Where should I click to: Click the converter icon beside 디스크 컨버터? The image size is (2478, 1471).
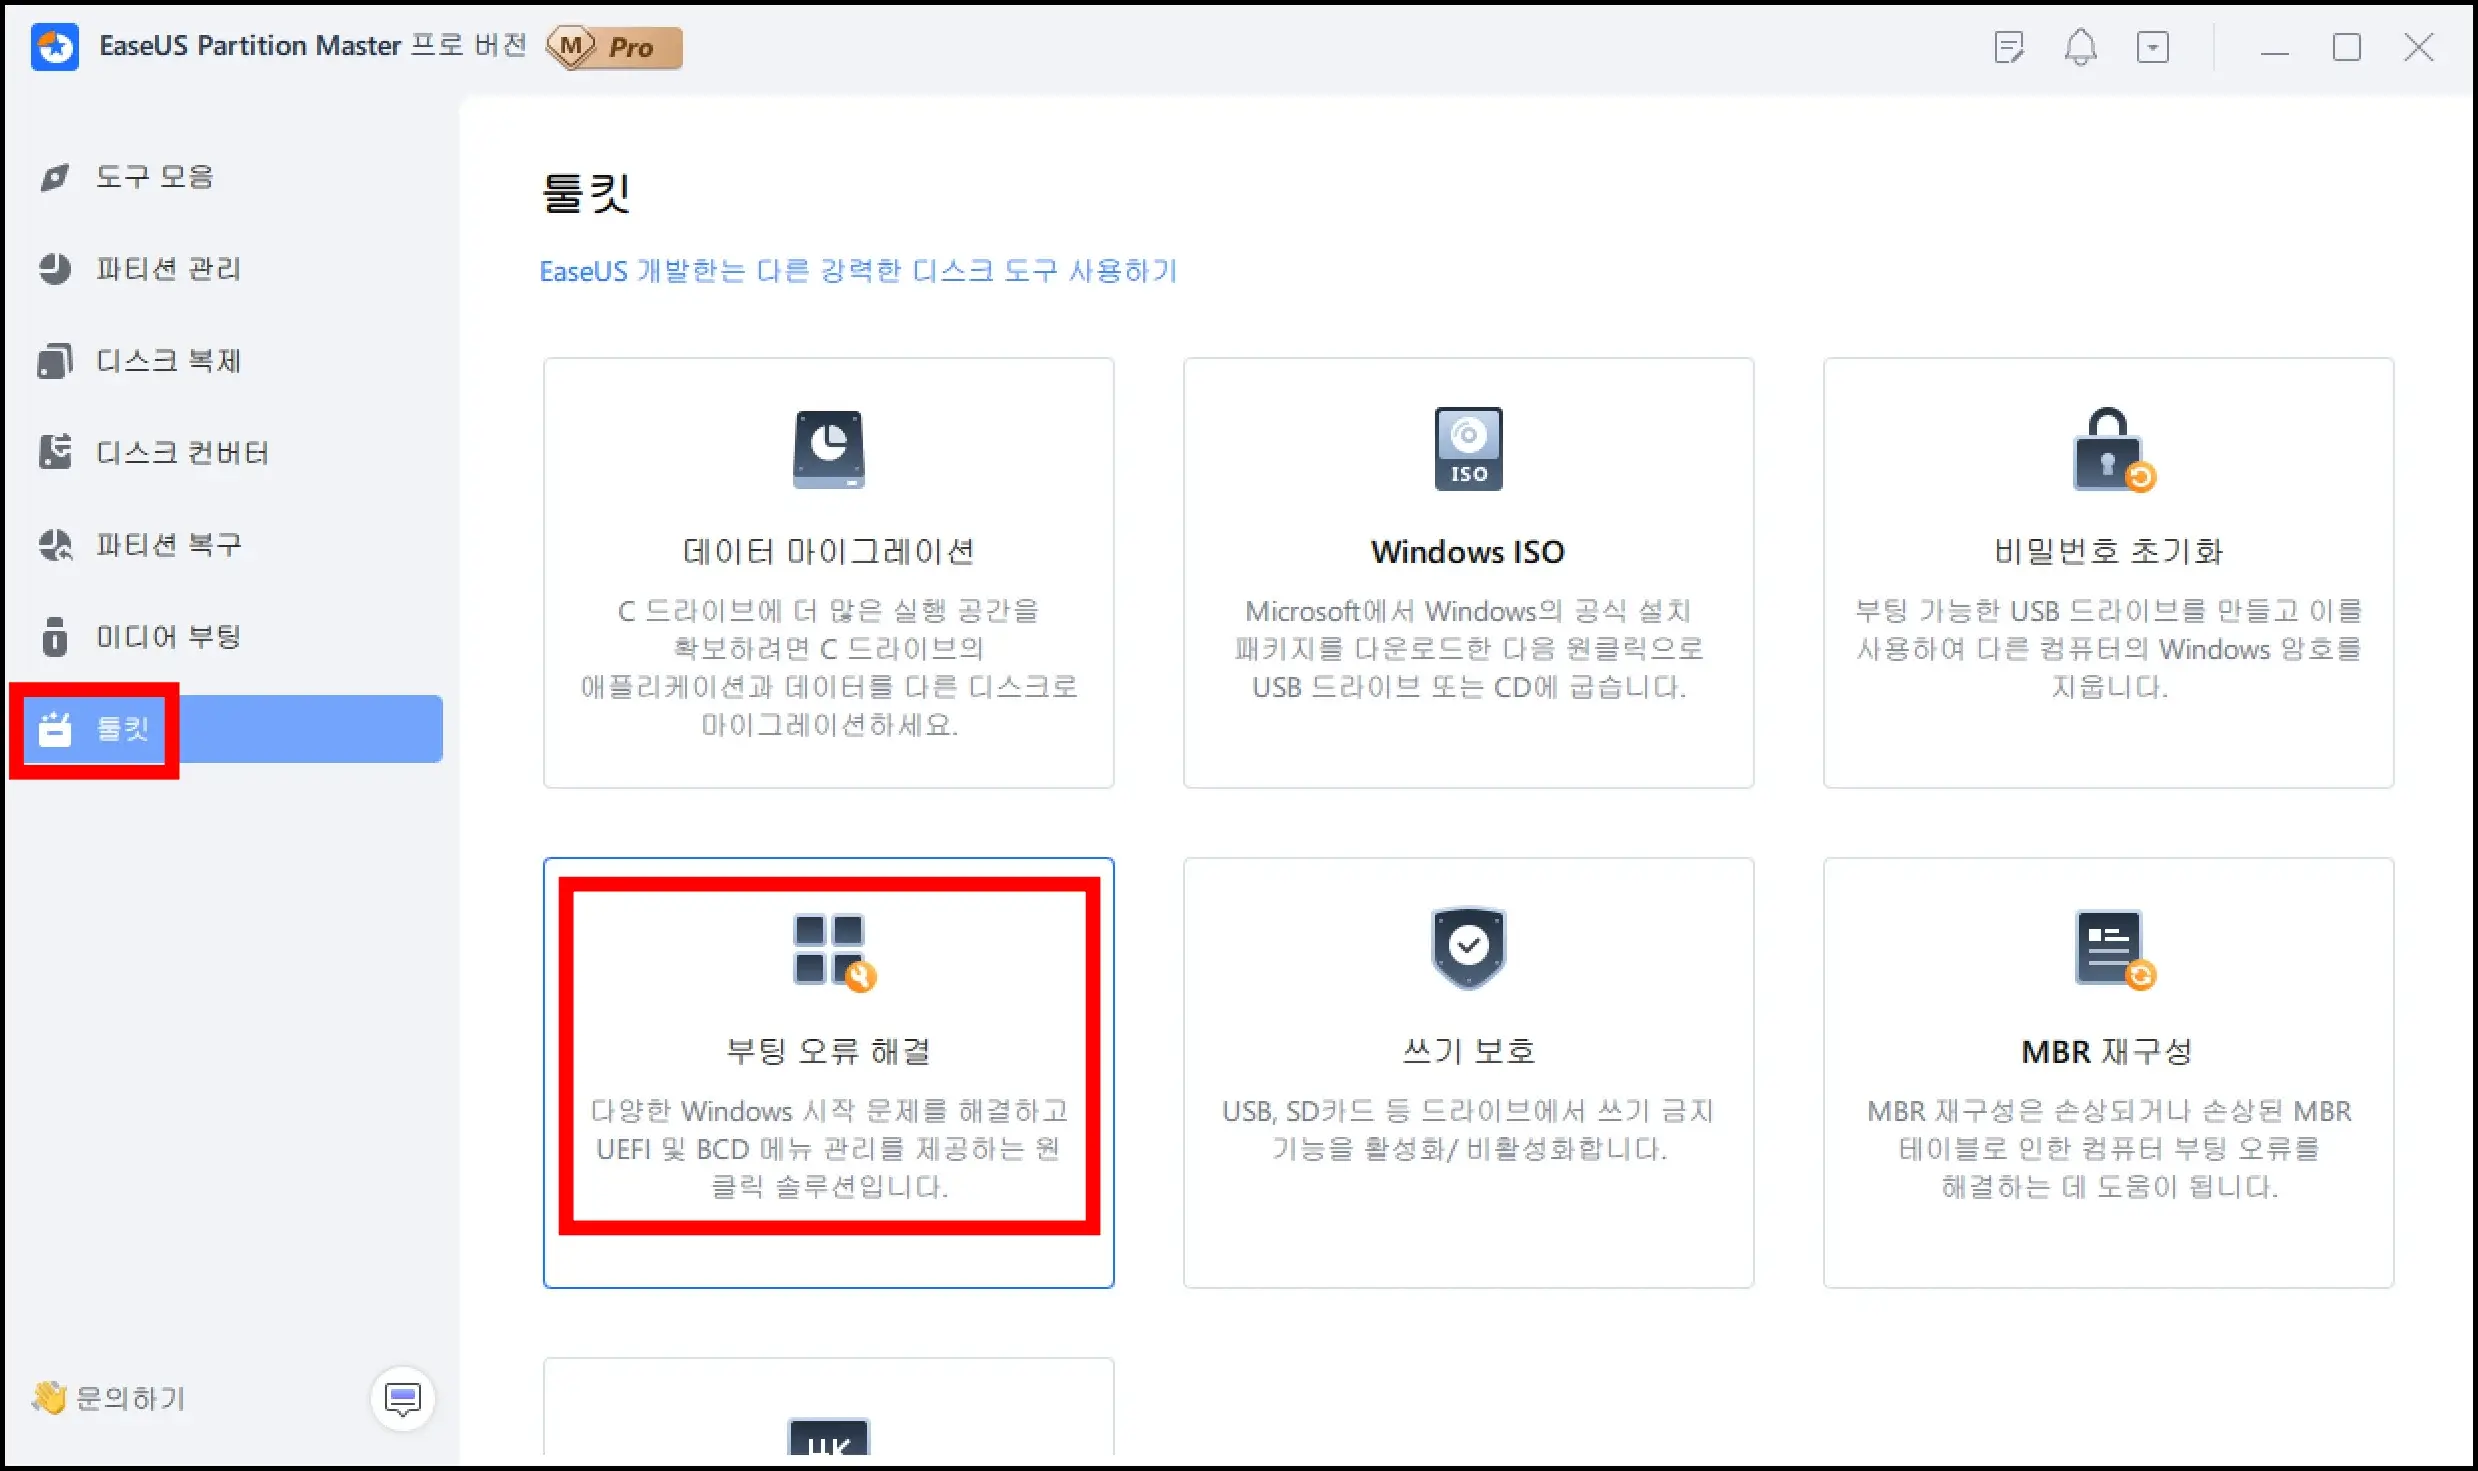pos(55,452)
